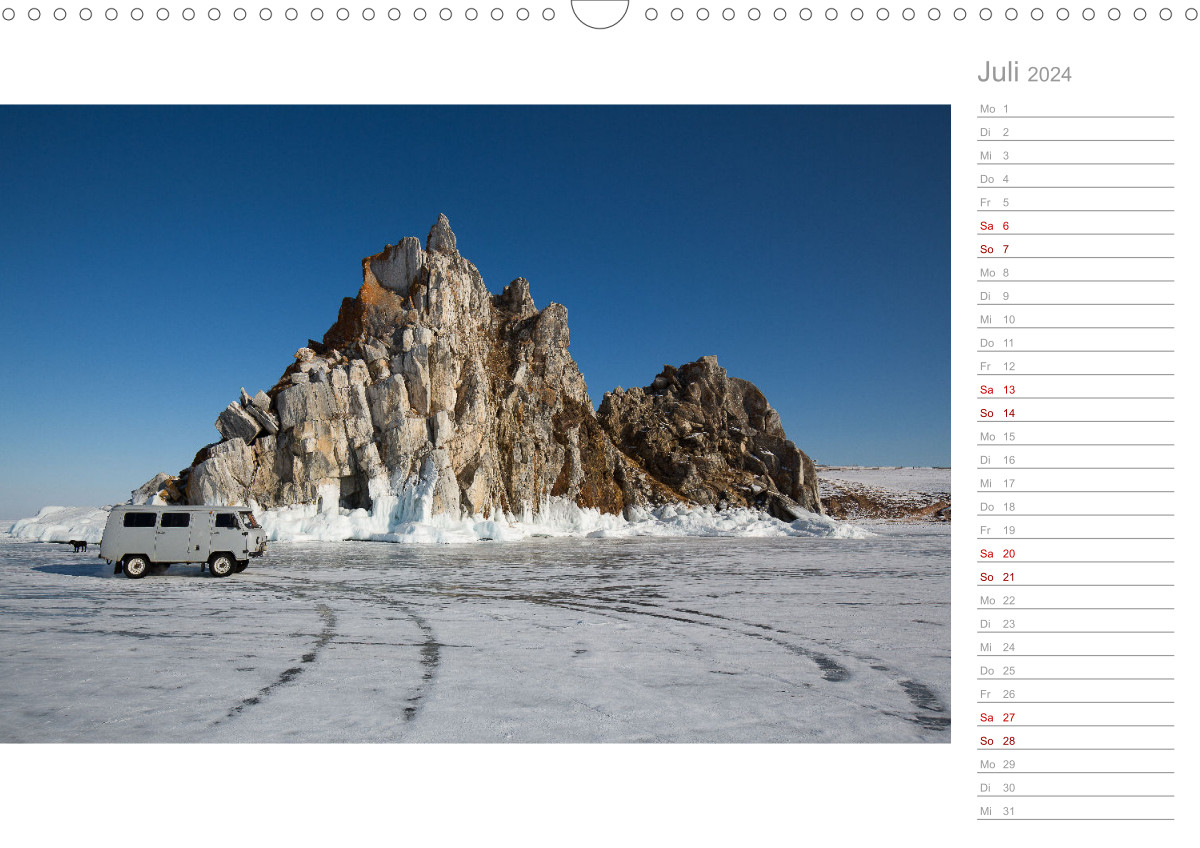
Task: Select the Mo 22 date row
Action: (x=1075, y=598)
